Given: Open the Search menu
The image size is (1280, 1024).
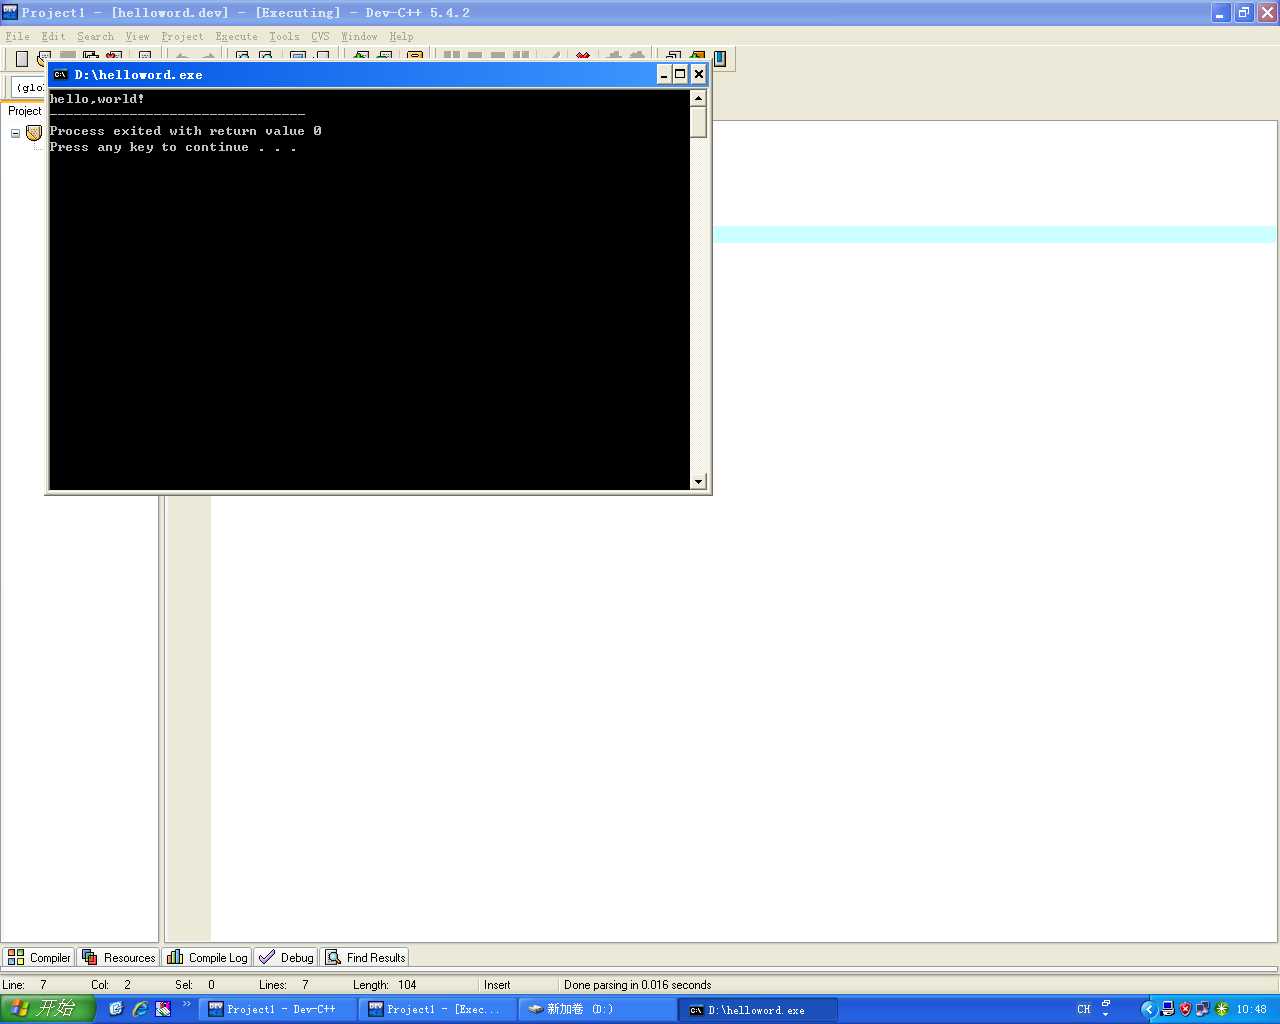Looking at the screenshot, I should (x=95, y=36).
